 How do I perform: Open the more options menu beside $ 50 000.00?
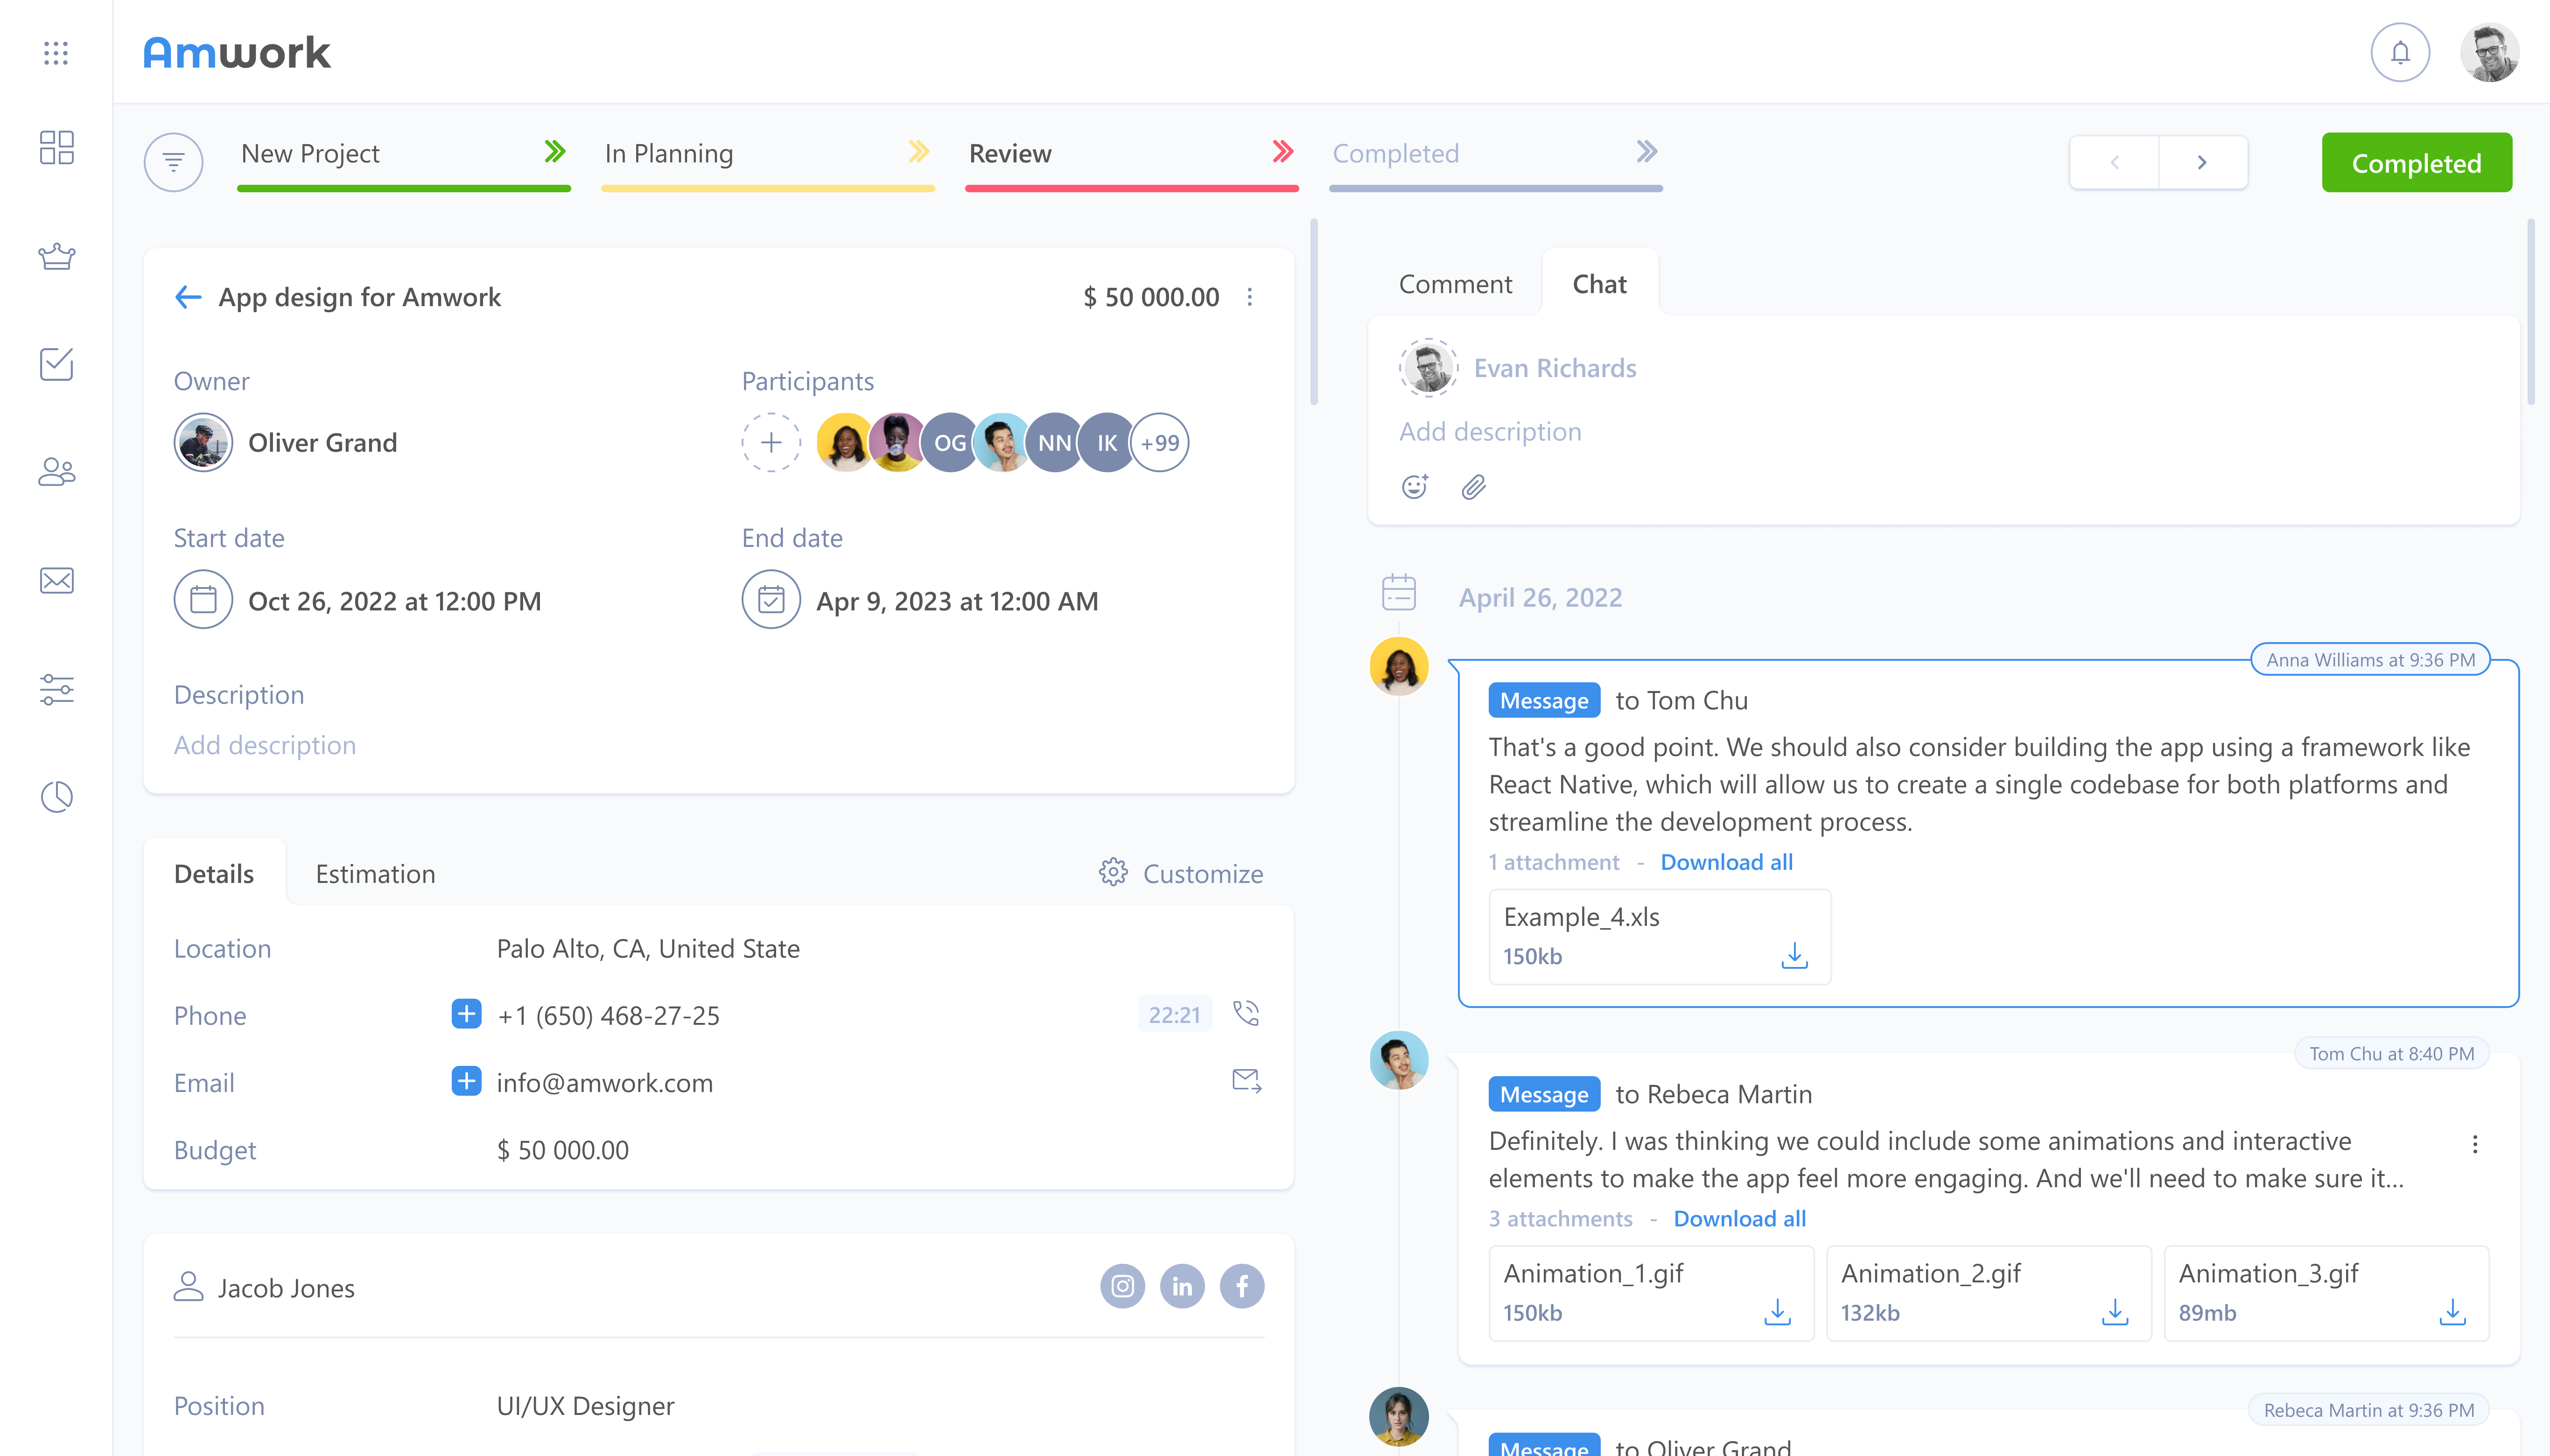point(1249,297)
